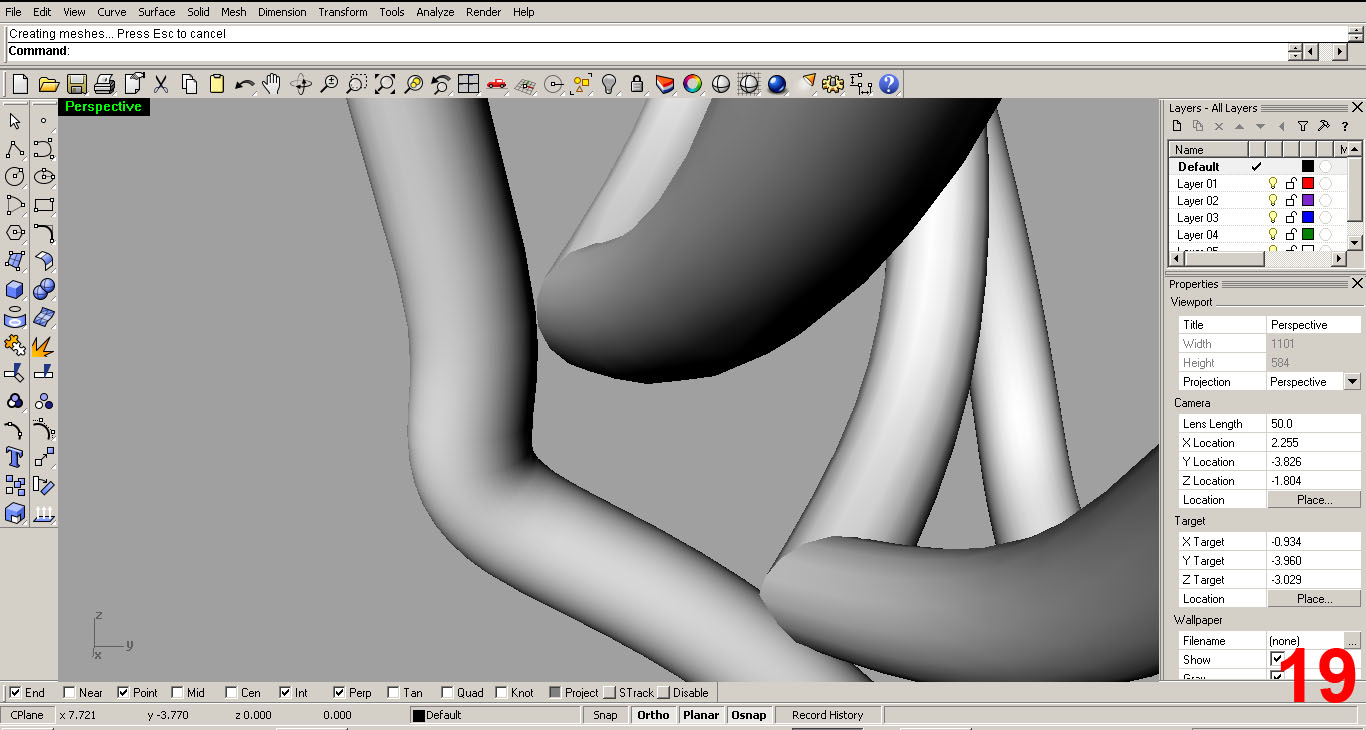Click the wallpaper Filename browse button

pyautogui.click(x=1353, y=641)
